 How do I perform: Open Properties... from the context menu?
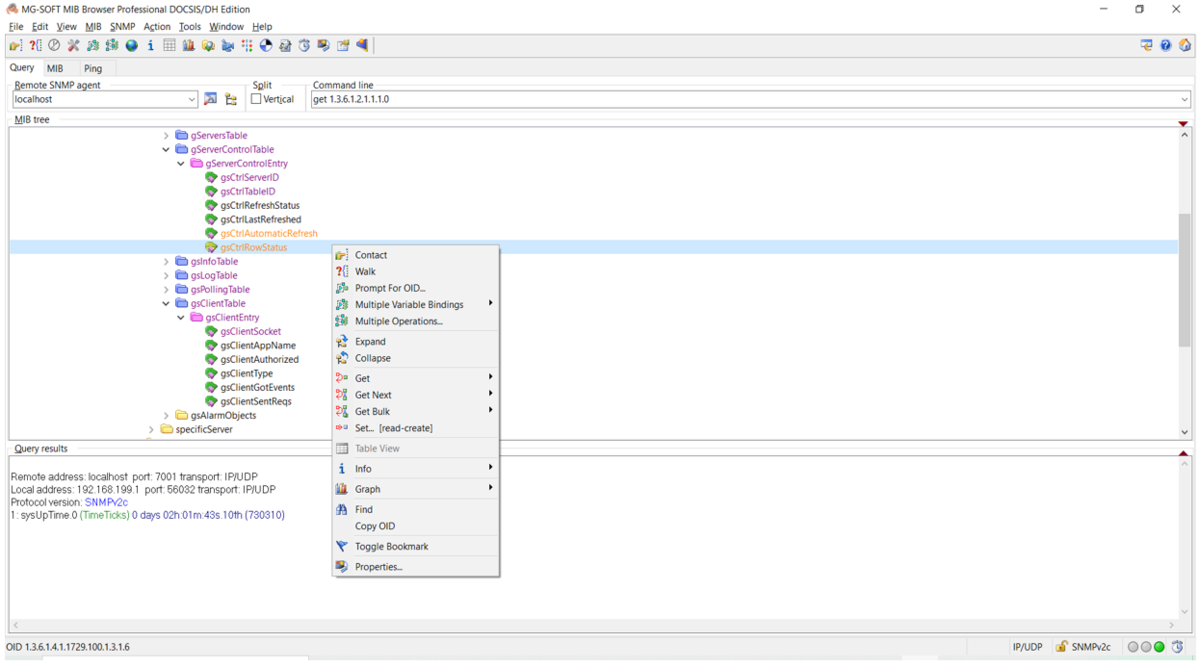coord(378,567)
